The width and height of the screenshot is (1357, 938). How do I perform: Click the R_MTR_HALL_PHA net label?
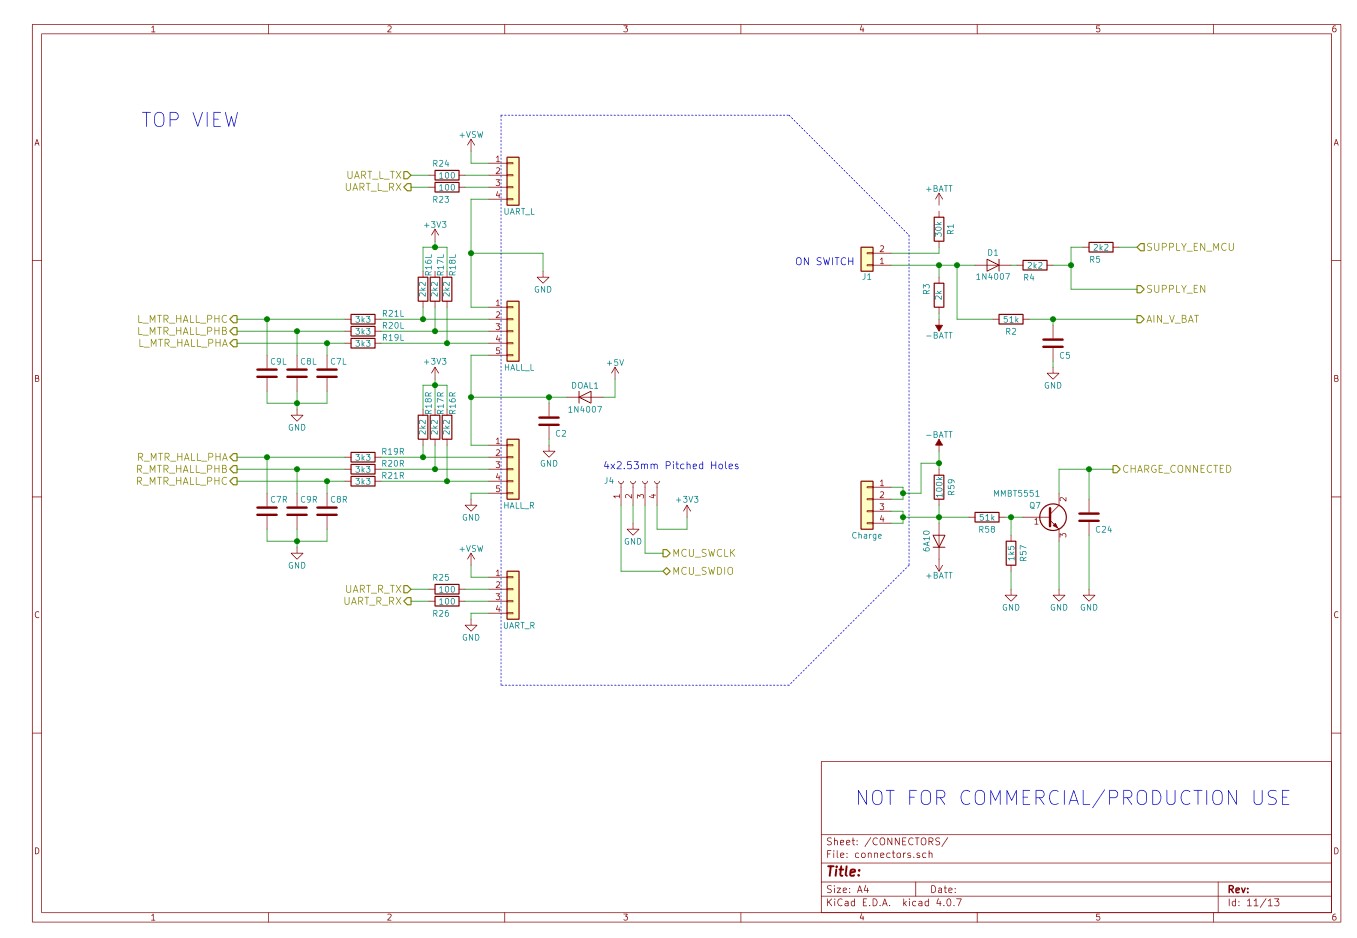187,457
